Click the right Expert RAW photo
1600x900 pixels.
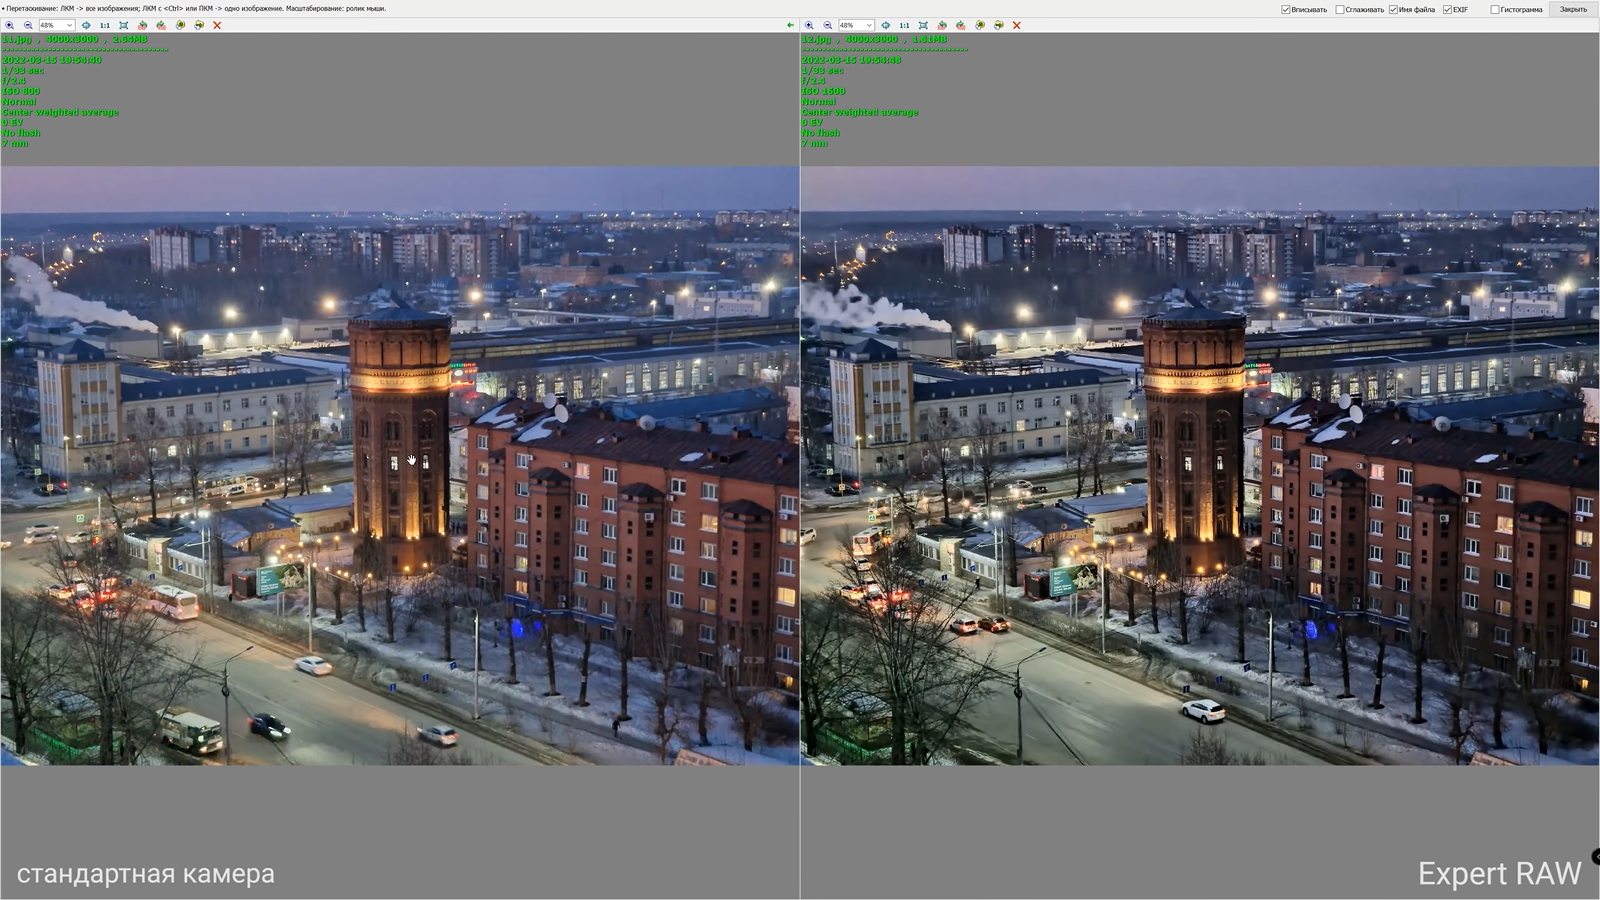pos(1200,465)
